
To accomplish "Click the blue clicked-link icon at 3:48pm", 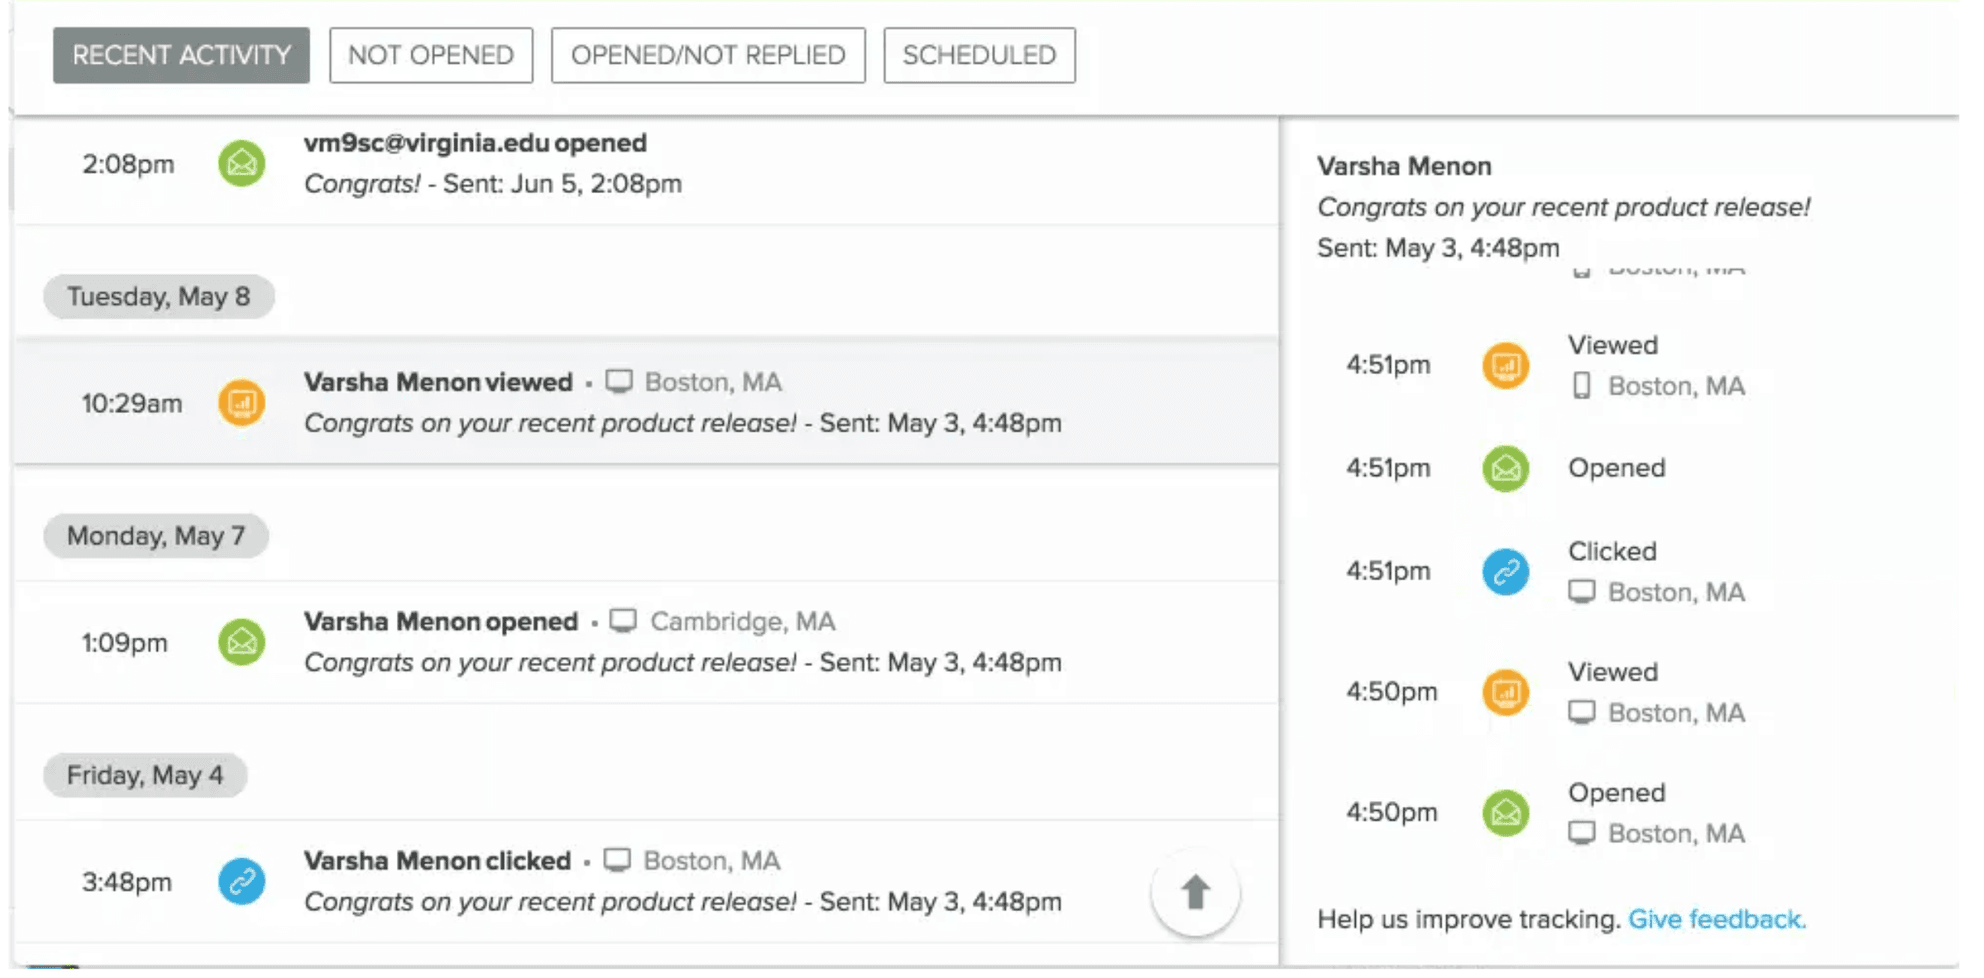I will (x=240, y=882).
